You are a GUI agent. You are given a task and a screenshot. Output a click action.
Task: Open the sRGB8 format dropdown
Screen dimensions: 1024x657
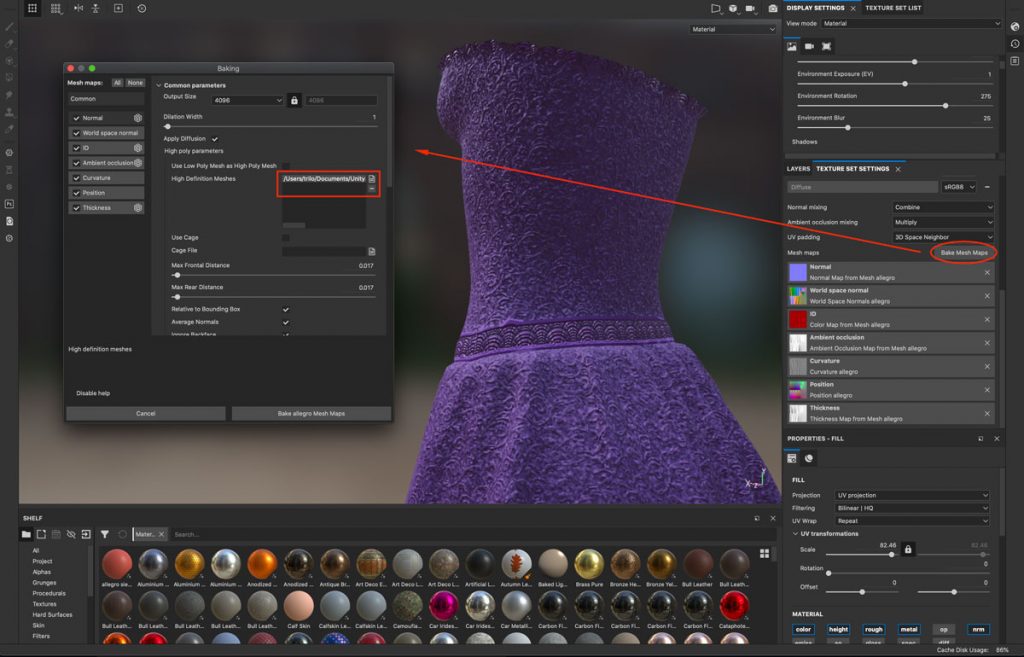point(959,187)
